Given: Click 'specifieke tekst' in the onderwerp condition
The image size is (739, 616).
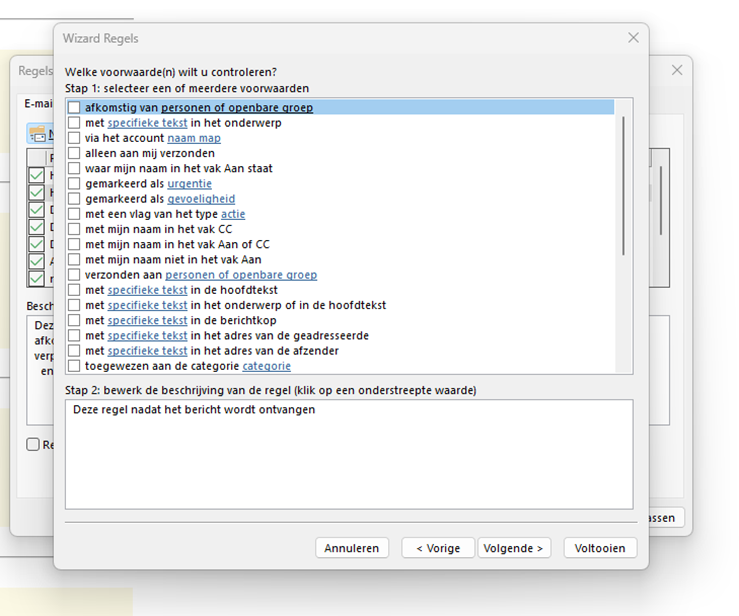Looking at the screenshot, I should point(147,123).
